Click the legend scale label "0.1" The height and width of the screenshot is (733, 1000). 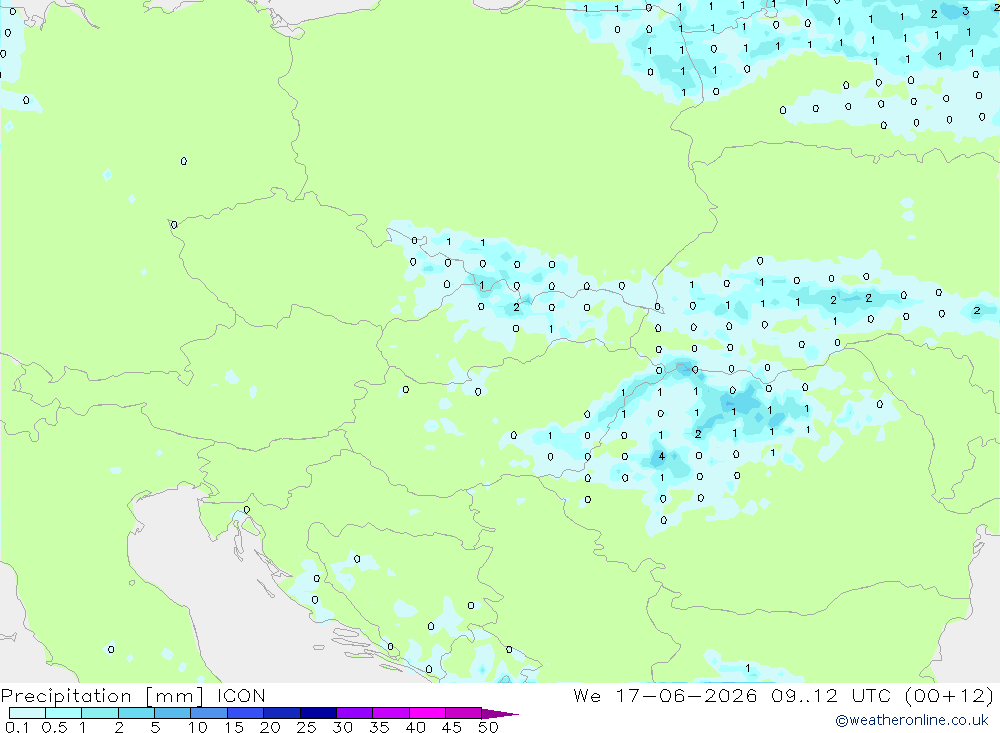[x=17, y=727]
